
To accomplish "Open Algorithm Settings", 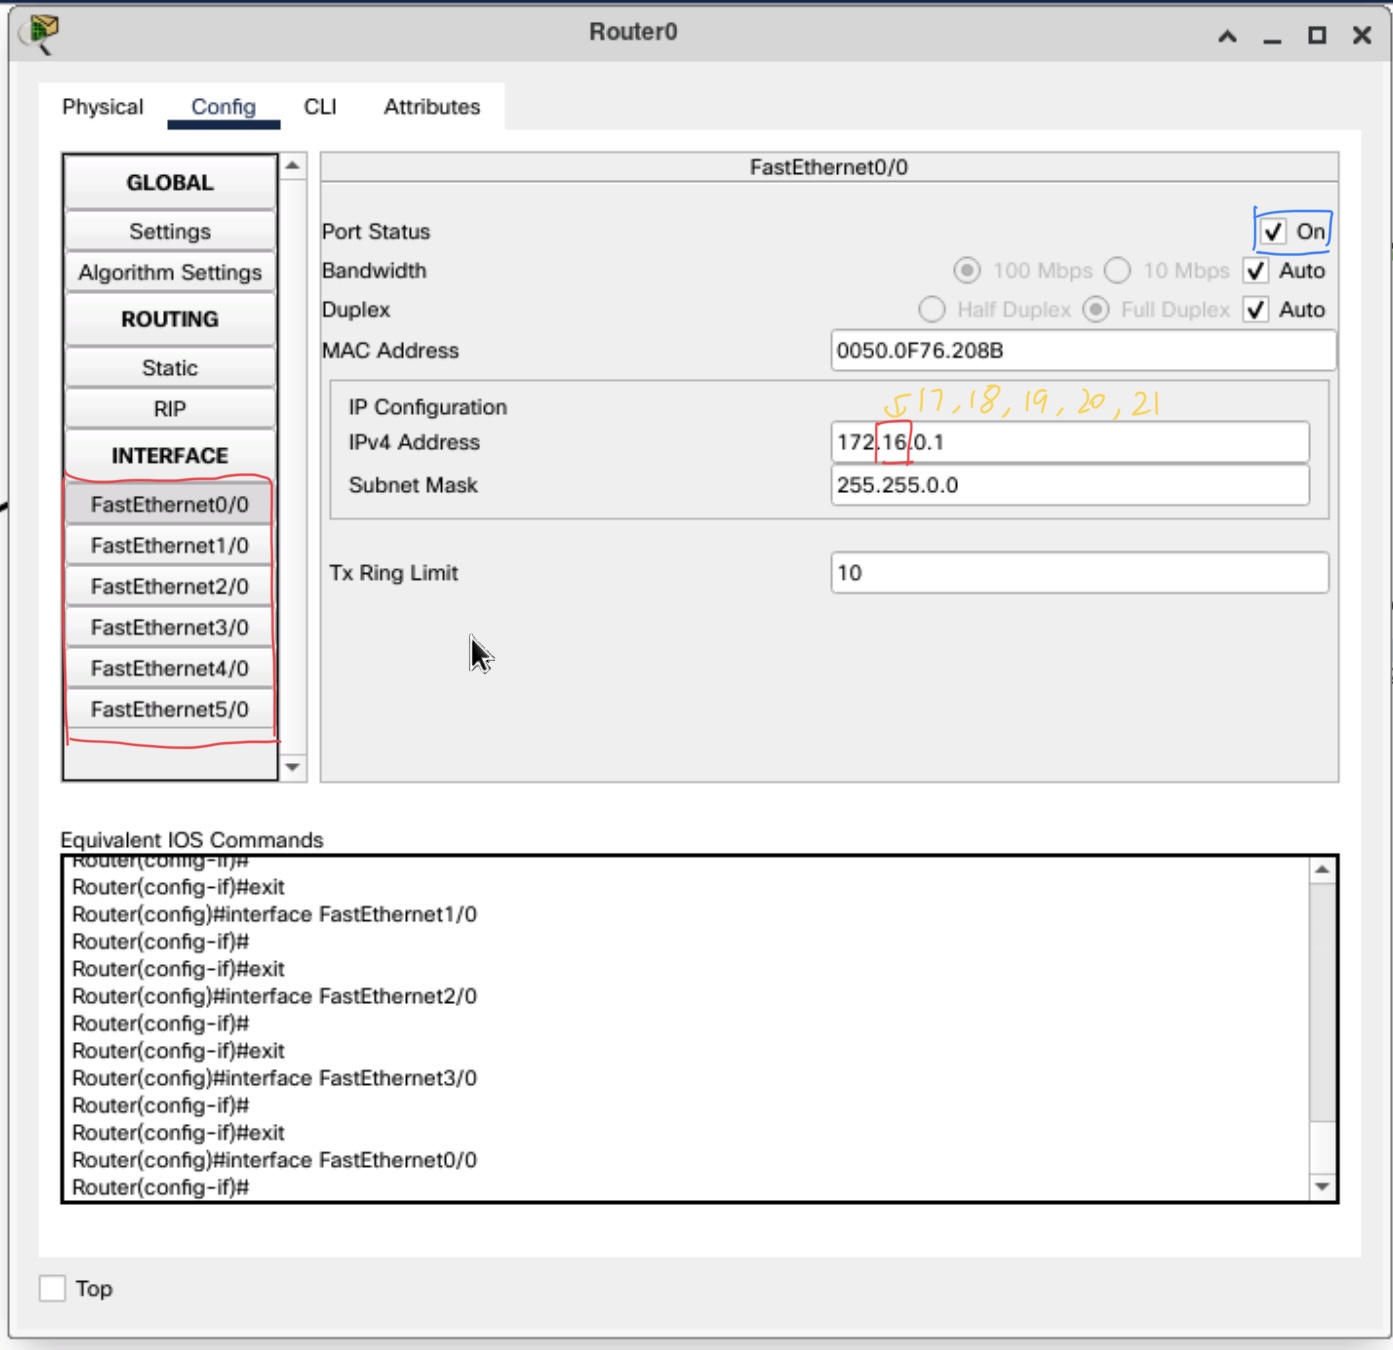I will 170,273.
